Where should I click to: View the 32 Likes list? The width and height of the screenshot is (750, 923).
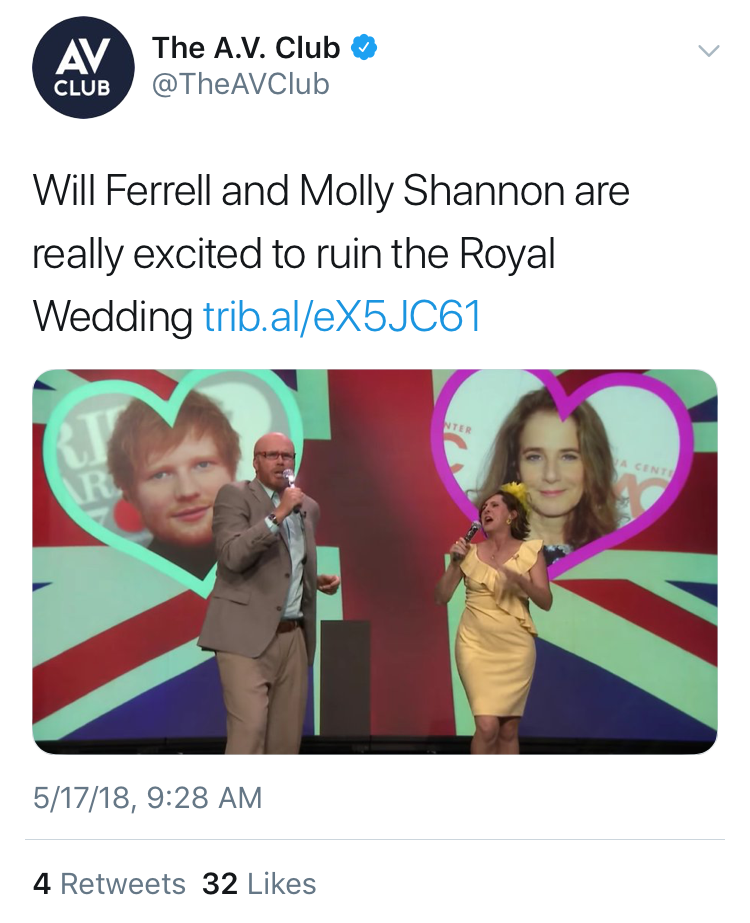259,884
